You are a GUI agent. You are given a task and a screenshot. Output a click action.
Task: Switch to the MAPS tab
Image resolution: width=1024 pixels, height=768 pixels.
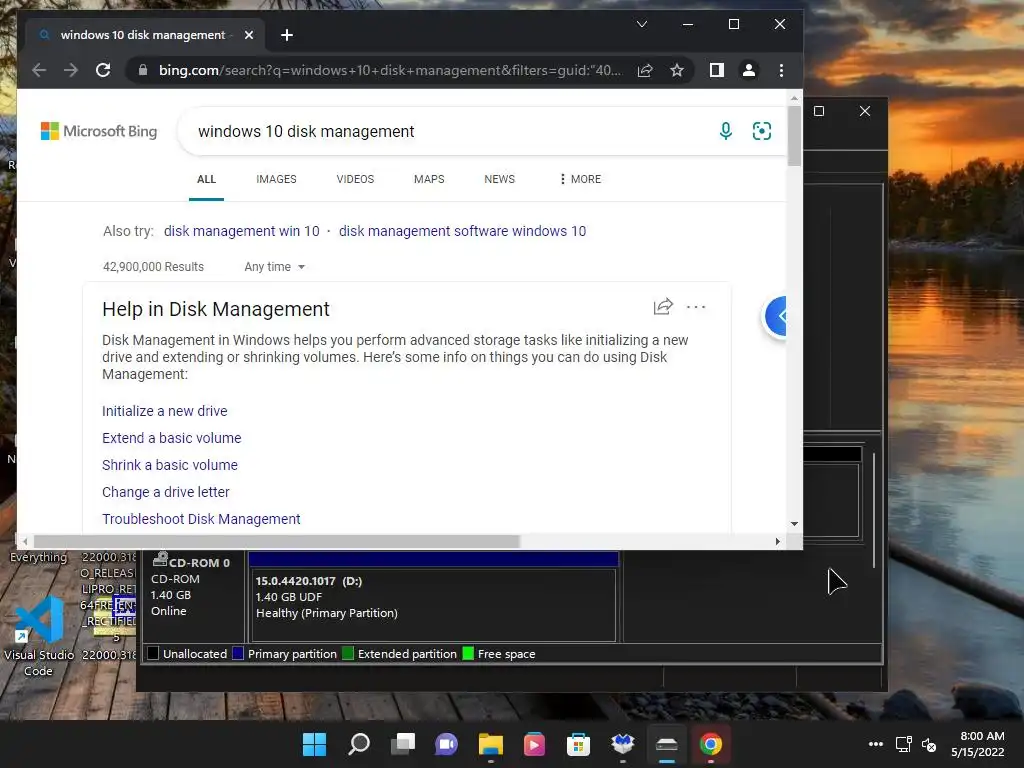tap(429, 179)
